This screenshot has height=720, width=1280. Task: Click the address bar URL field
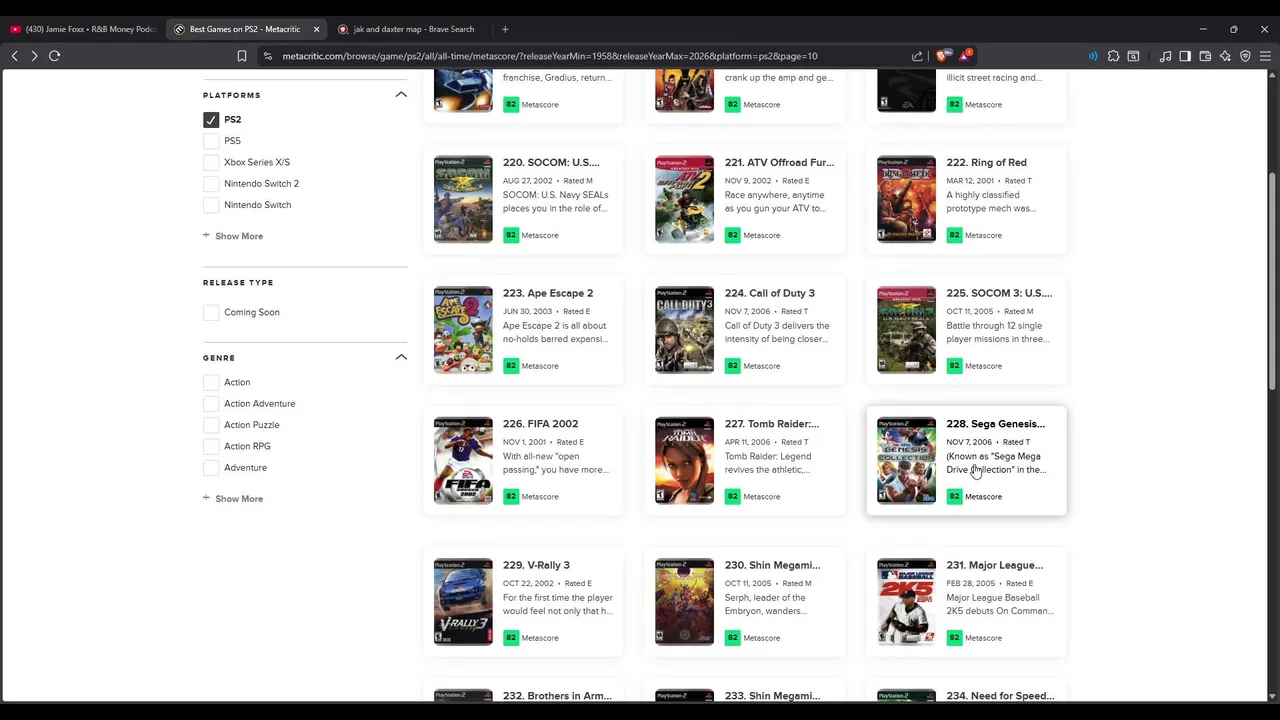(x=549, y=56)
